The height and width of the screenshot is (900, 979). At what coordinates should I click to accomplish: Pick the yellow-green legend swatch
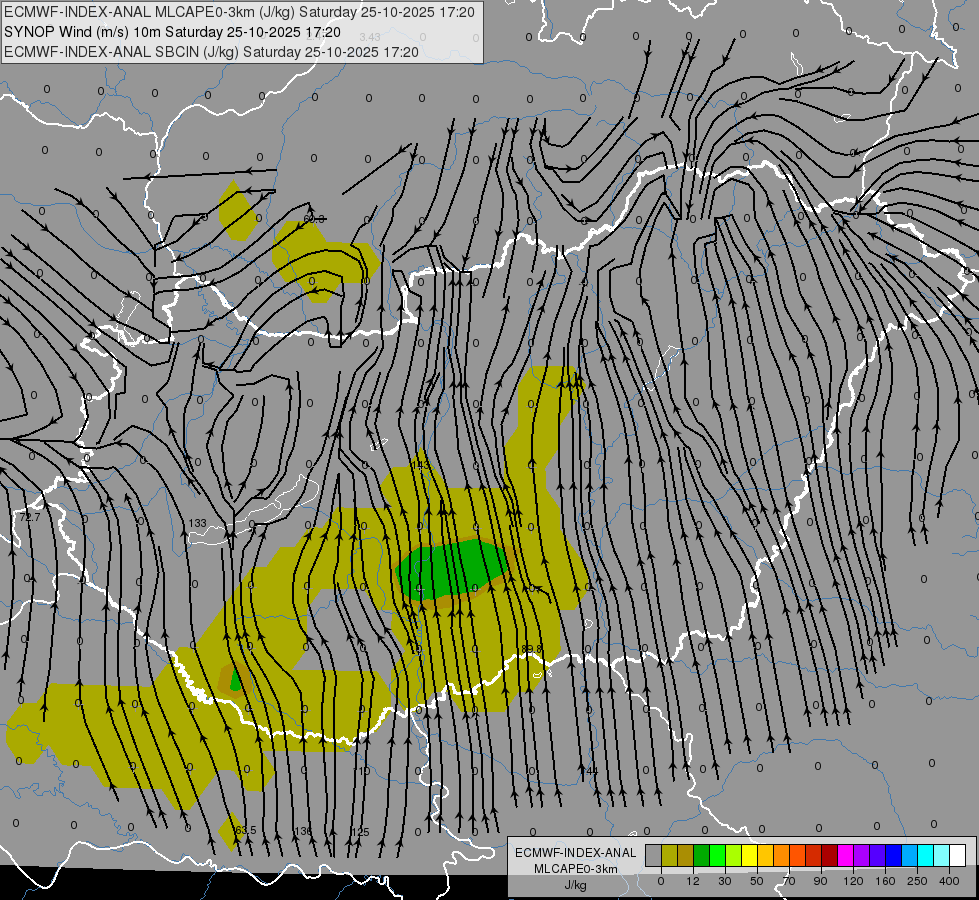tap(734, 855)
